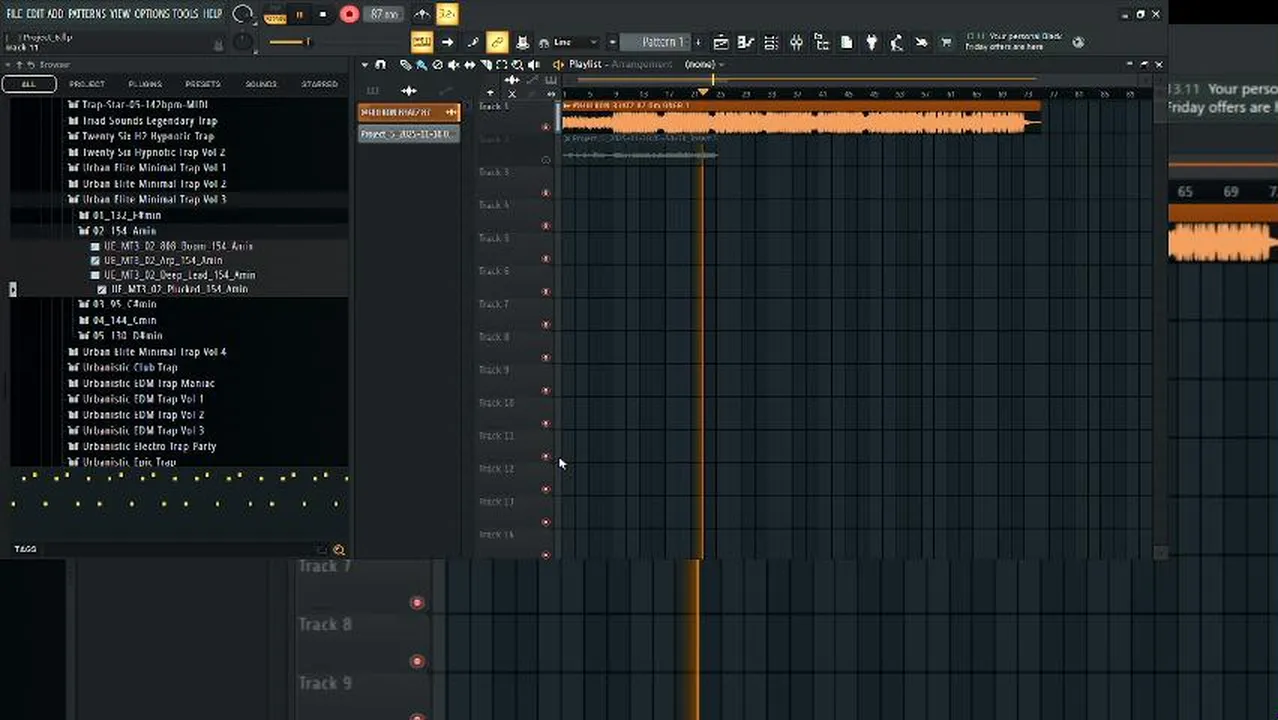
Task: Open the Channel rack view icon
Action: [x=771, y=42]
